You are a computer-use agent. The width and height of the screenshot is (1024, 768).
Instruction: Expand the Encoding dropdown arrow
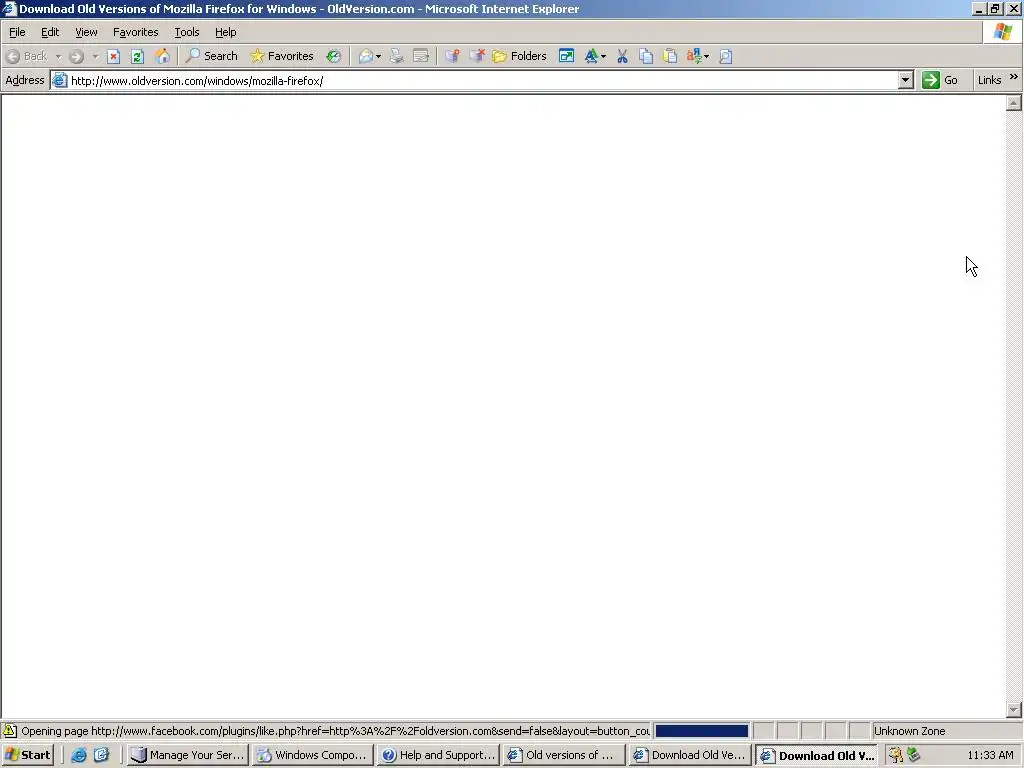click(x=707, y=57)
